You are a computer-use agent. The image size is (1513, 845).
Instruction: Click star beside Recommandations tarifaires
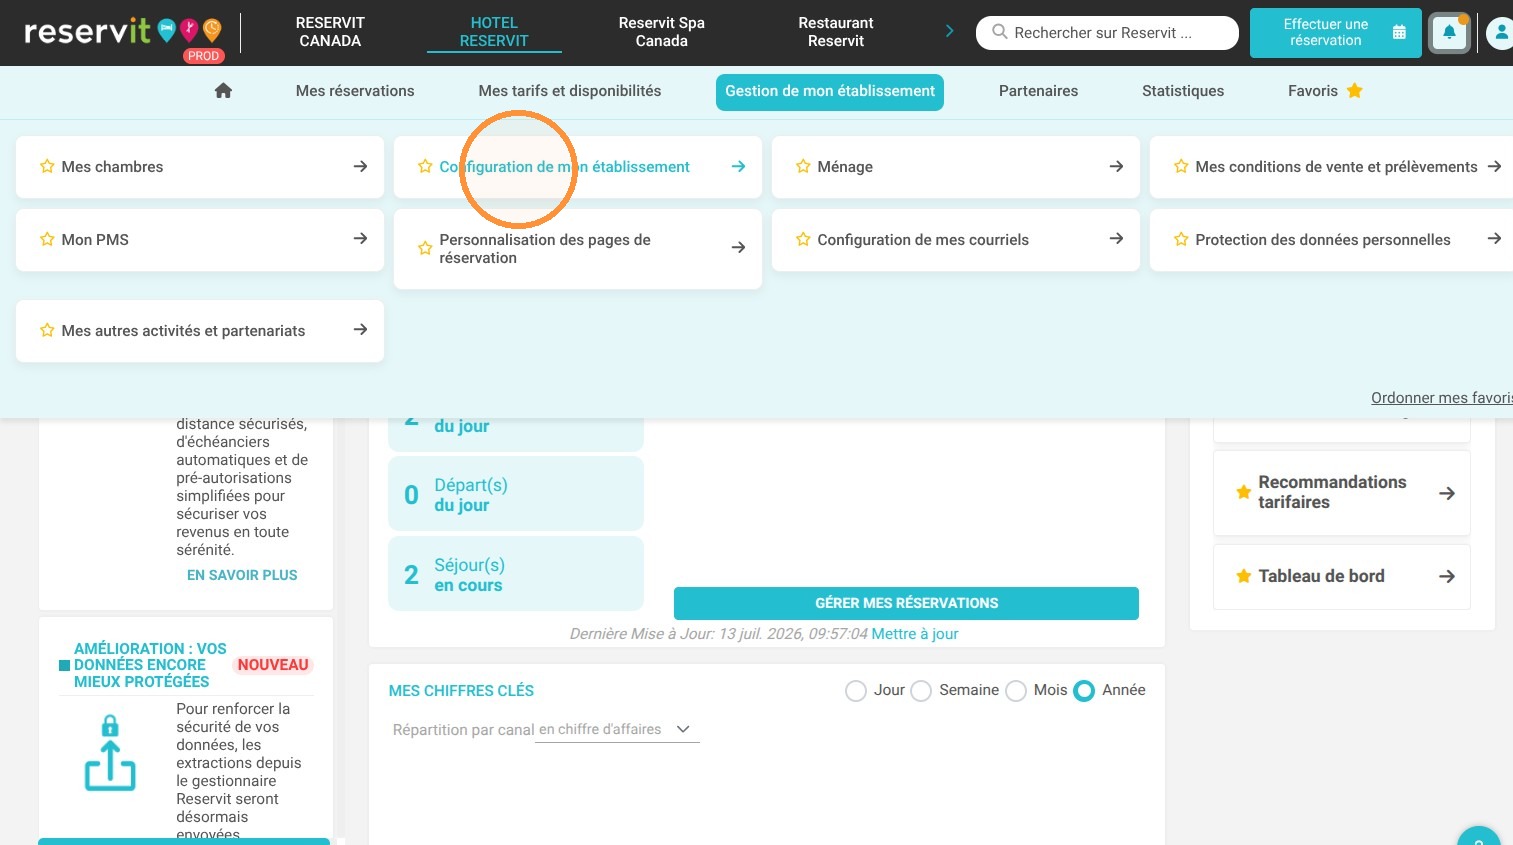pos(1244,492)
